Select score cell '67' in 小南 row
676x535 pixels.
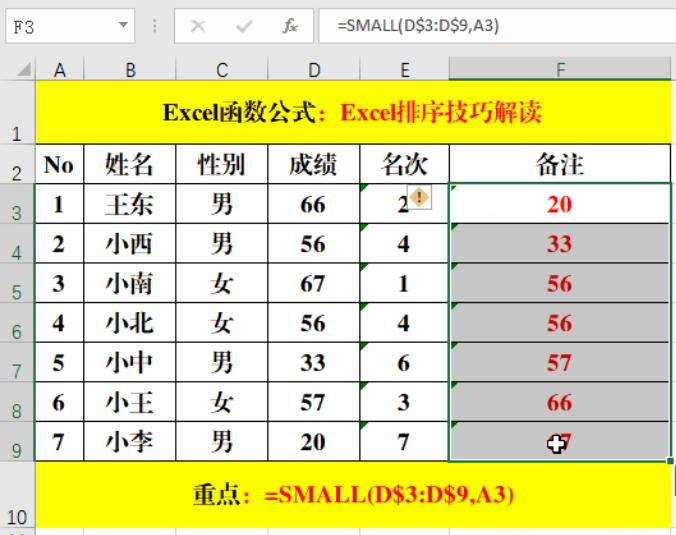click(x=313, y=283)
